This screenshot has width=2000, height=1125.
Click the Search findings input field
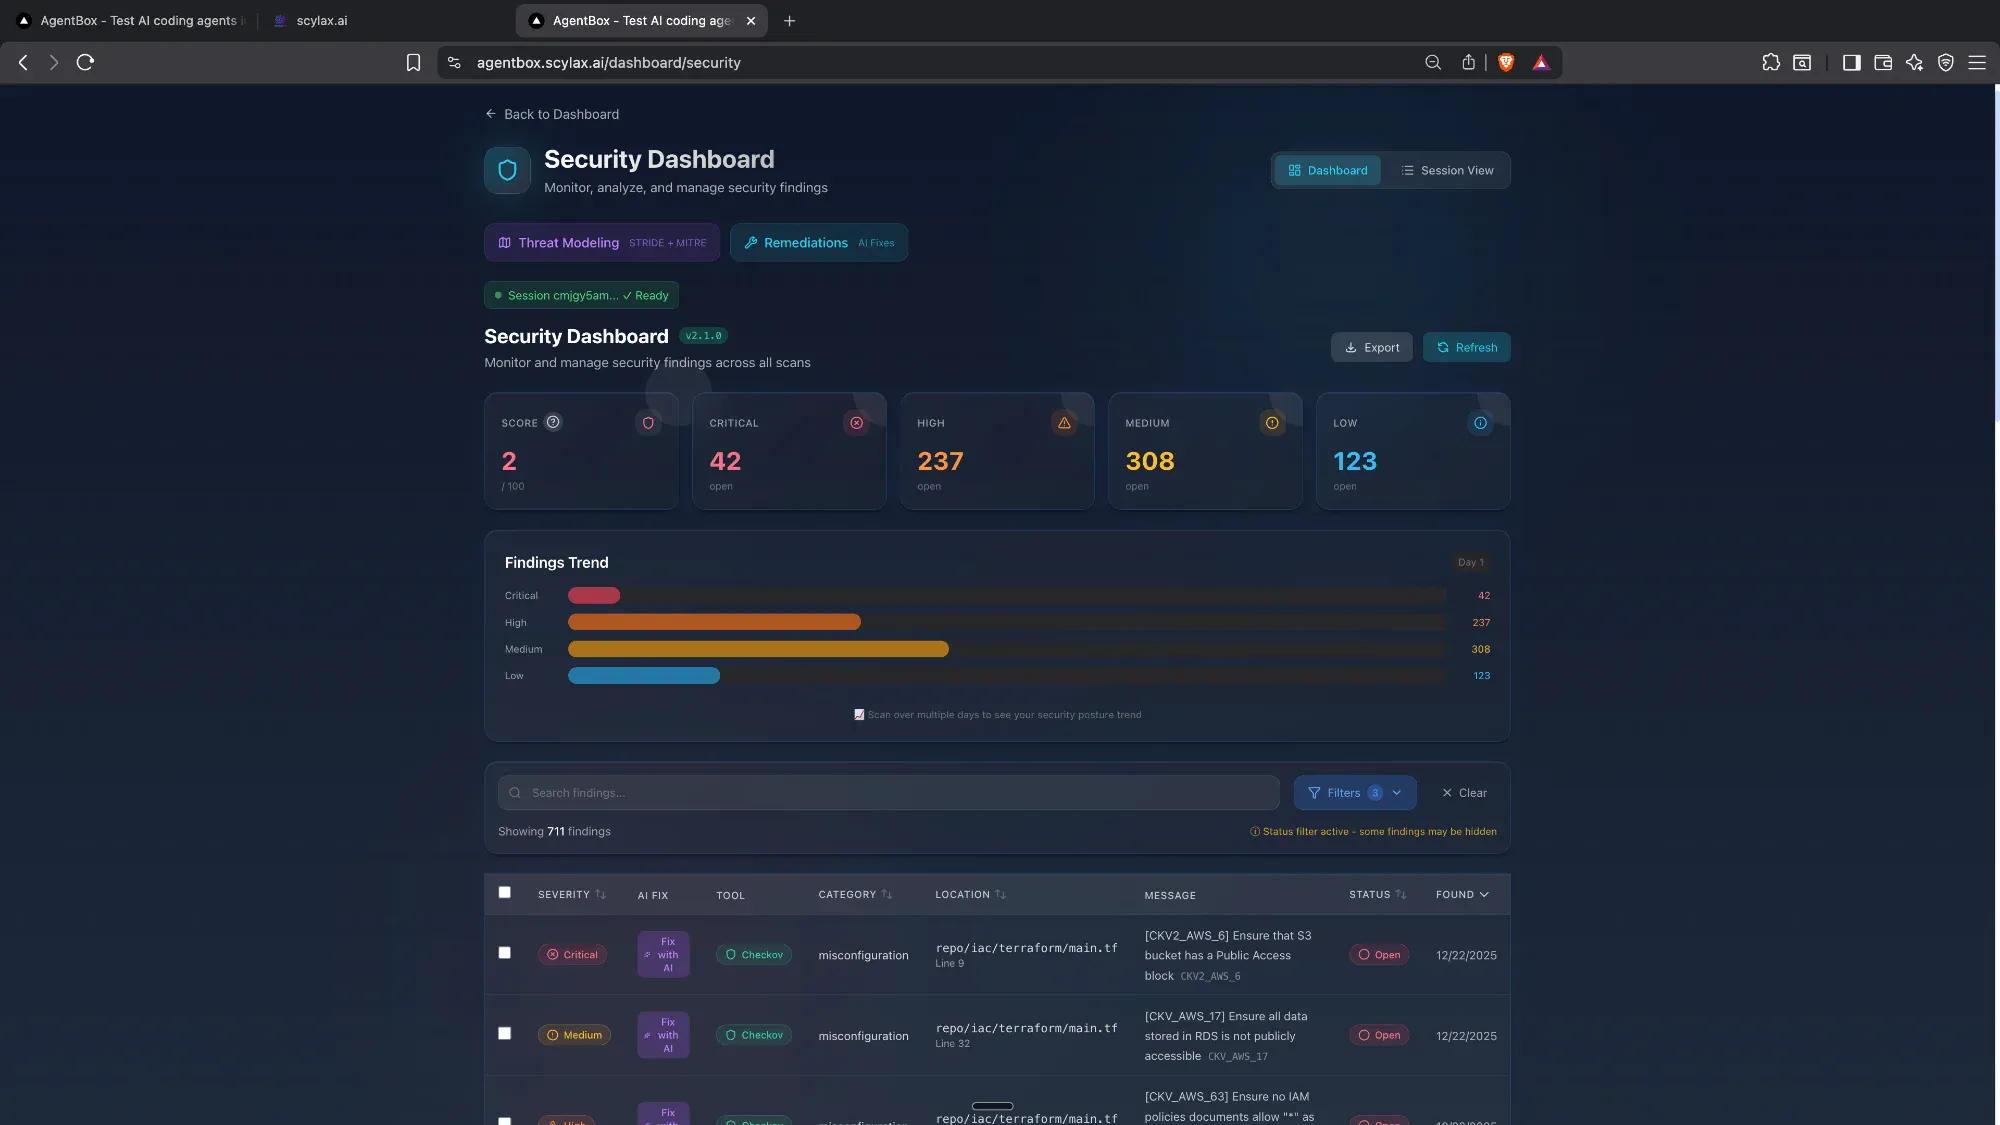[888, 793]
